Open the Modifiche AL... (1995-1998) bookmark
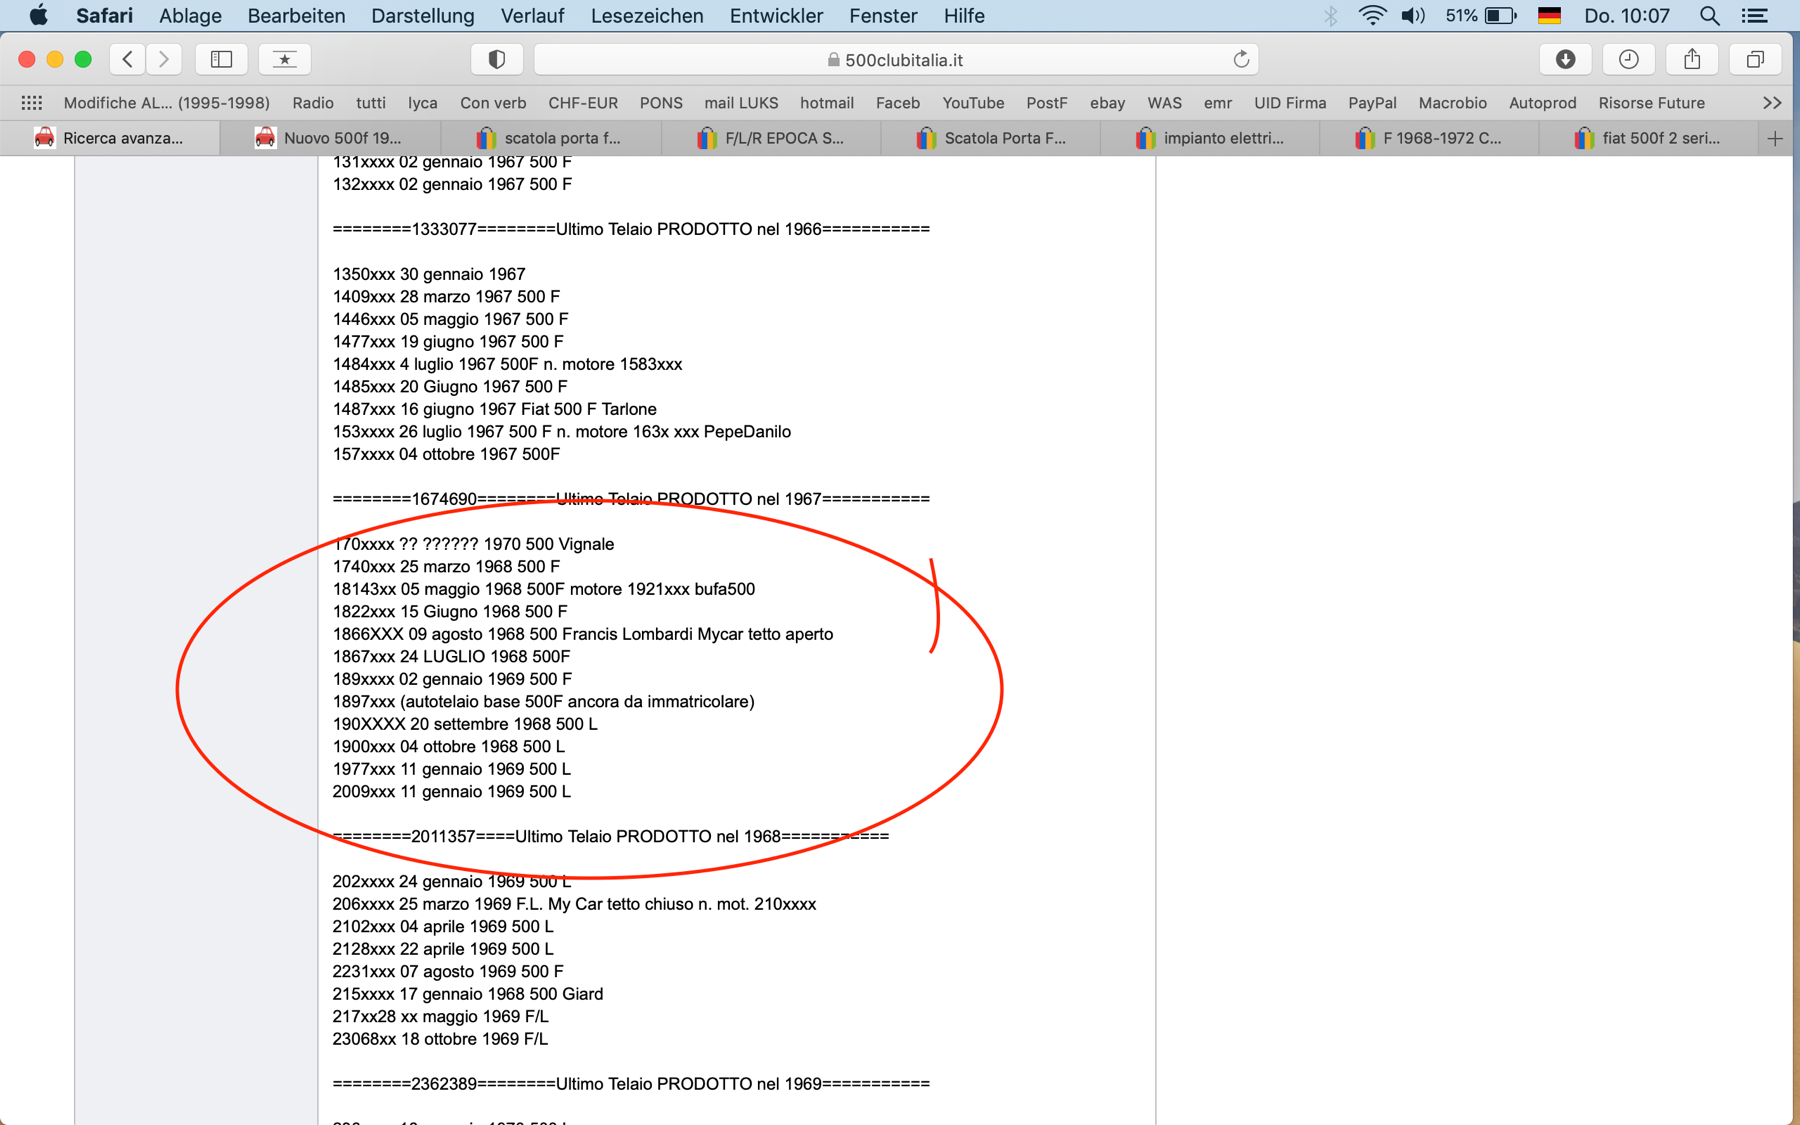Screen dimensions: 1800x1125 point(166,103)
